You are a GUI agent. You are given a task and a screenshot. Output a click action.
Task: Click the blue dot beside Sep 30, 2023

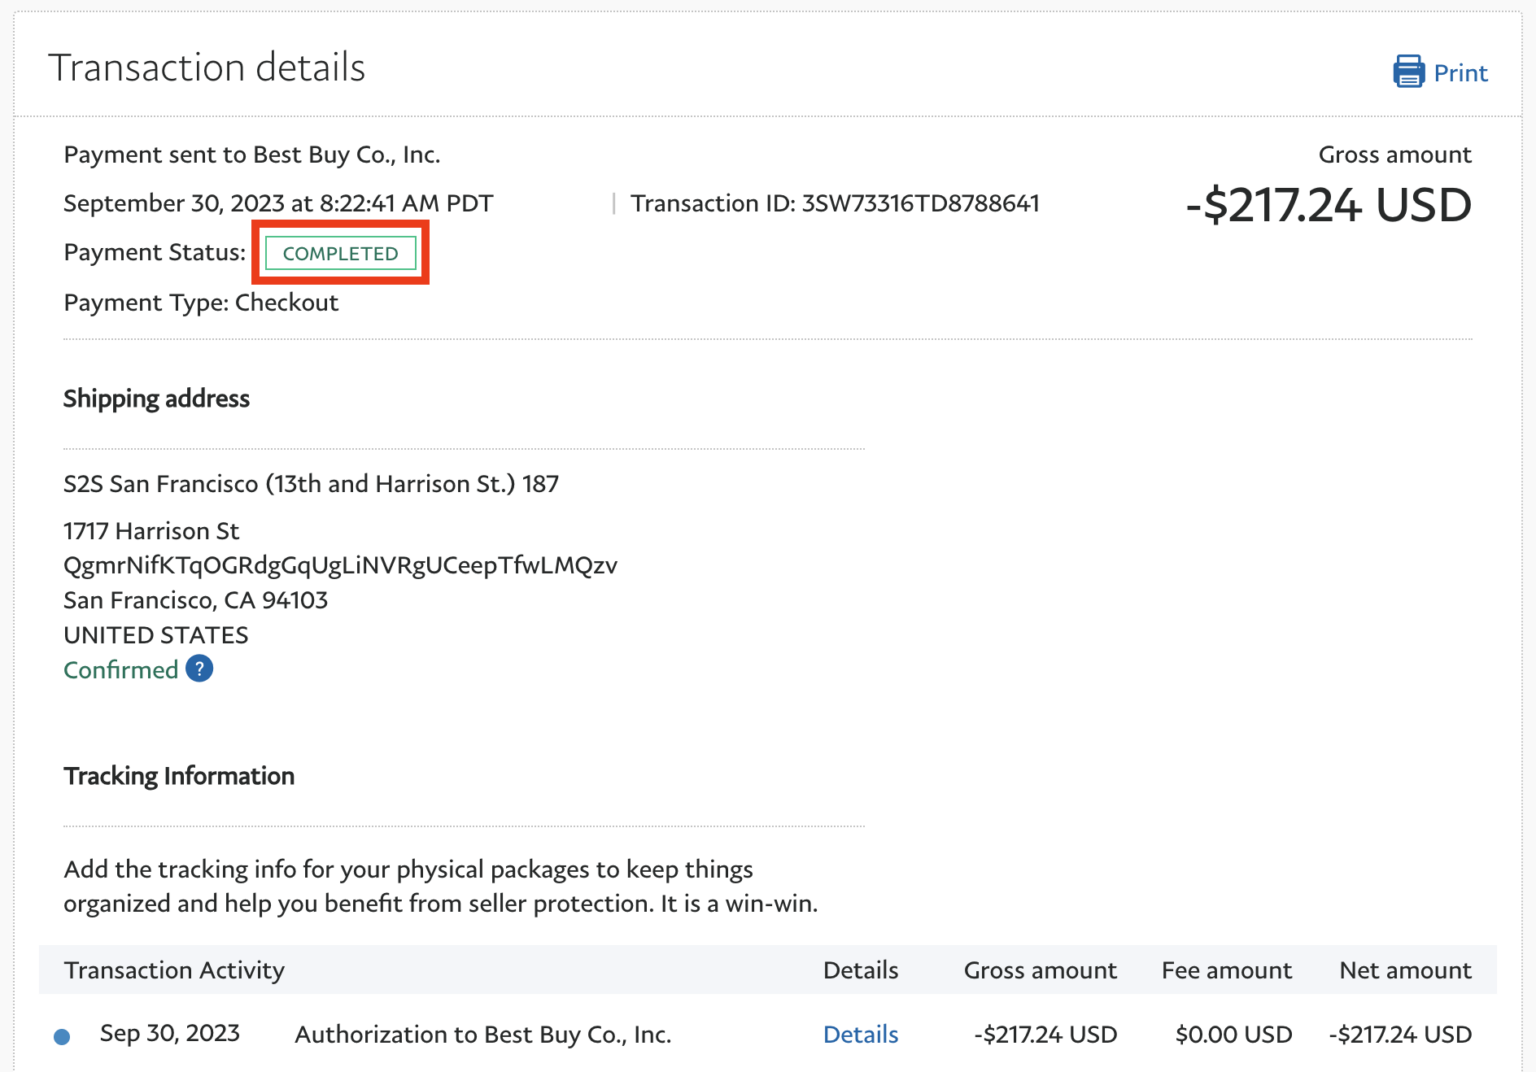pyautogui.click(x=62, y=1036)
